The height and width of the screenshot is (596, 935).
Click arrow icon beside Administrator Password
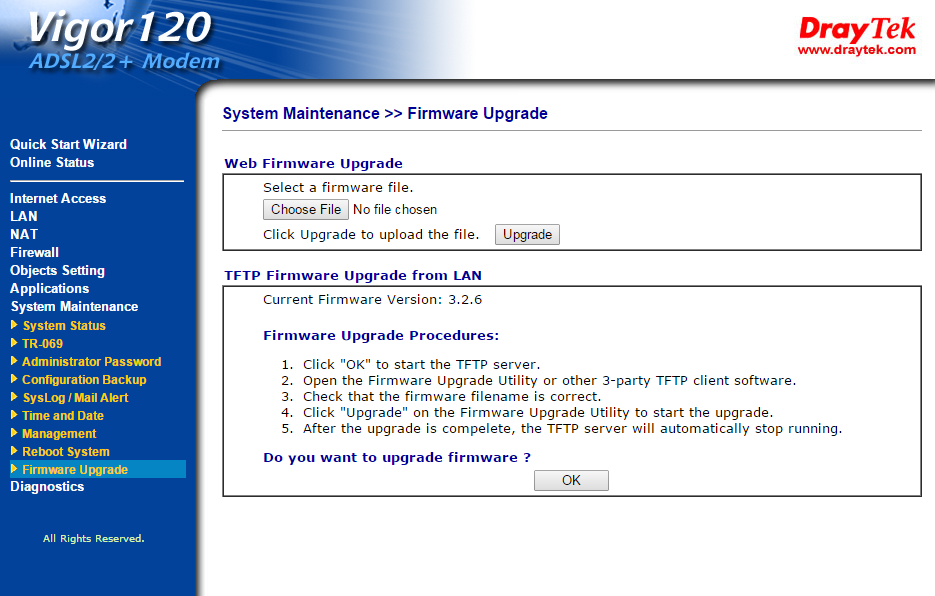[x=14, y=361]
